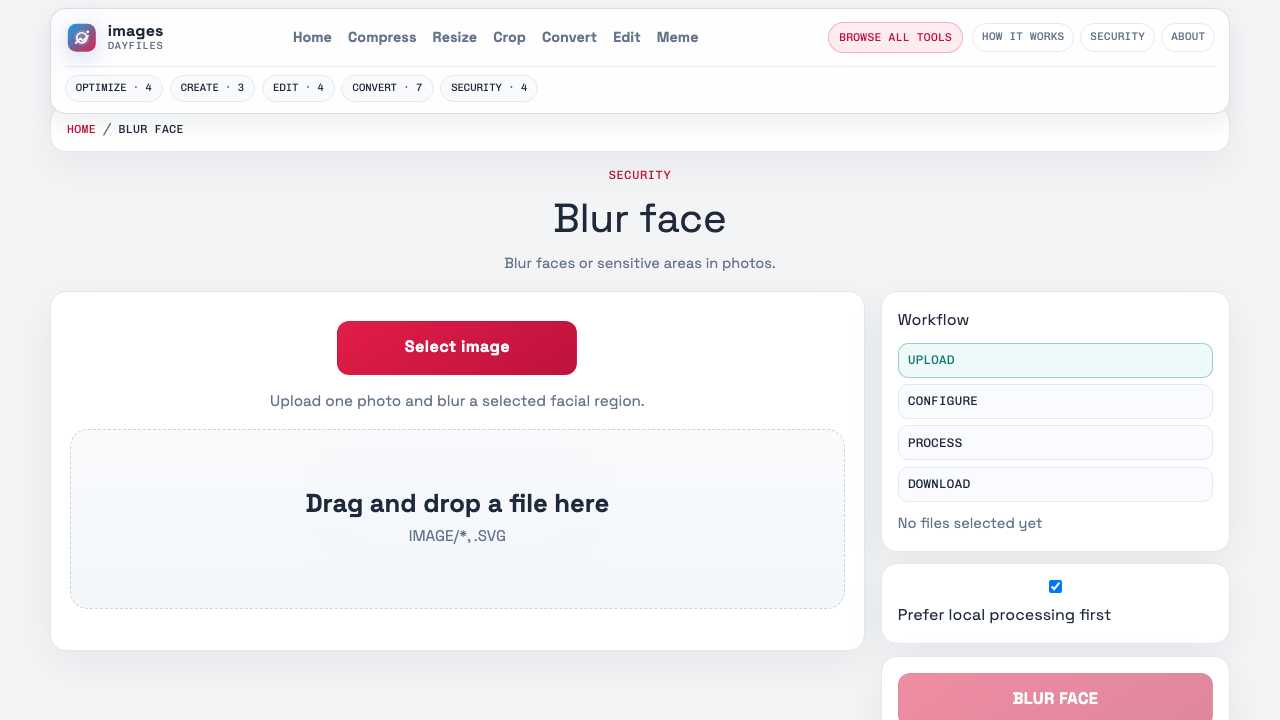Open the Meme menu item
Image resolution: width=1280 pixels, height=720 pixels.
coord(677,37)
